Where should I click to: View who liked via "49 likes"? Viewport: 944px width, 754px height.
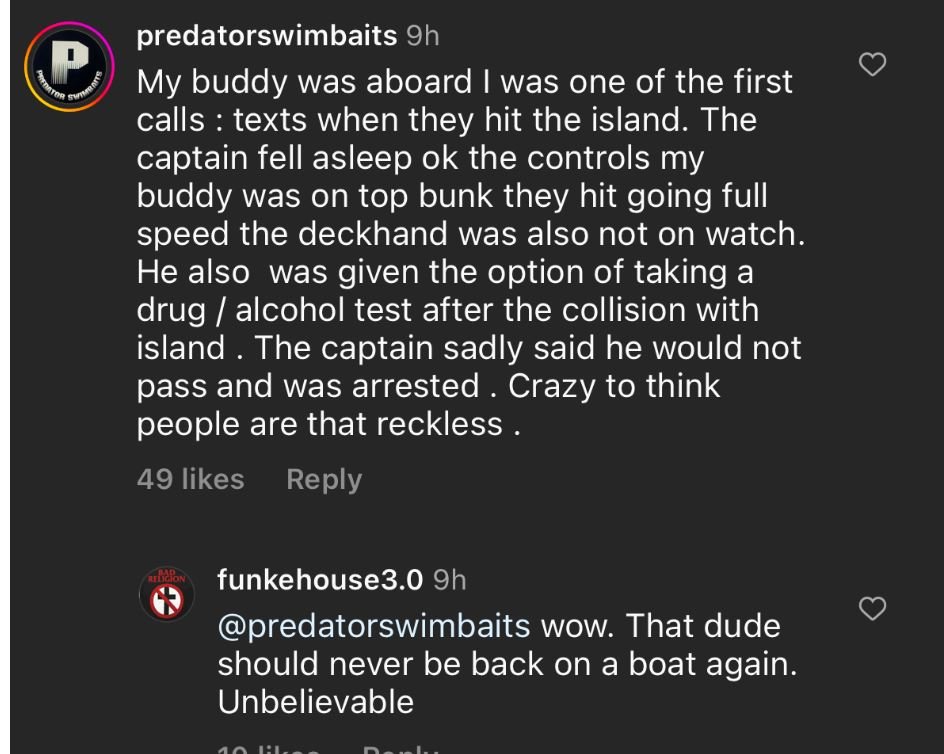(x=190, y=479)
